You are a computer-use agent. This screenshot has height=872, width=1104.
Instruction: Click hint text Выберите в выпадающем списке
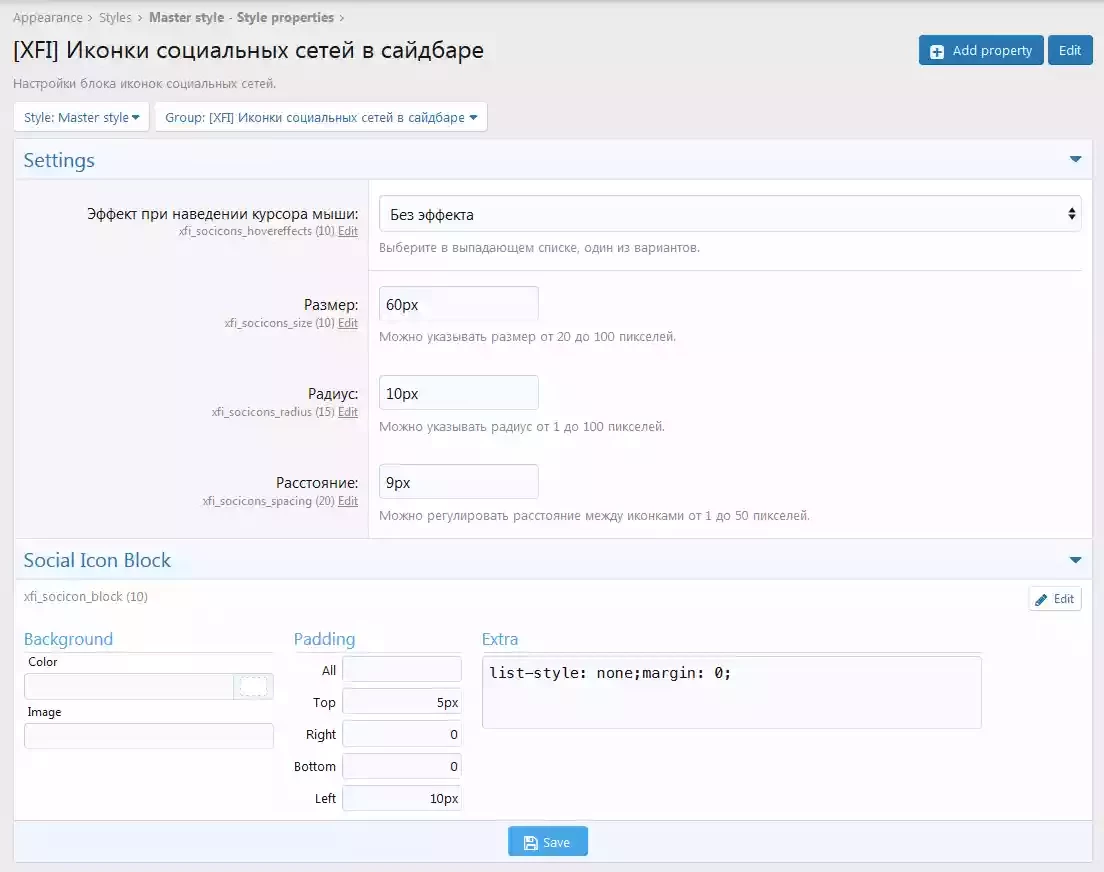pos(539,247)
